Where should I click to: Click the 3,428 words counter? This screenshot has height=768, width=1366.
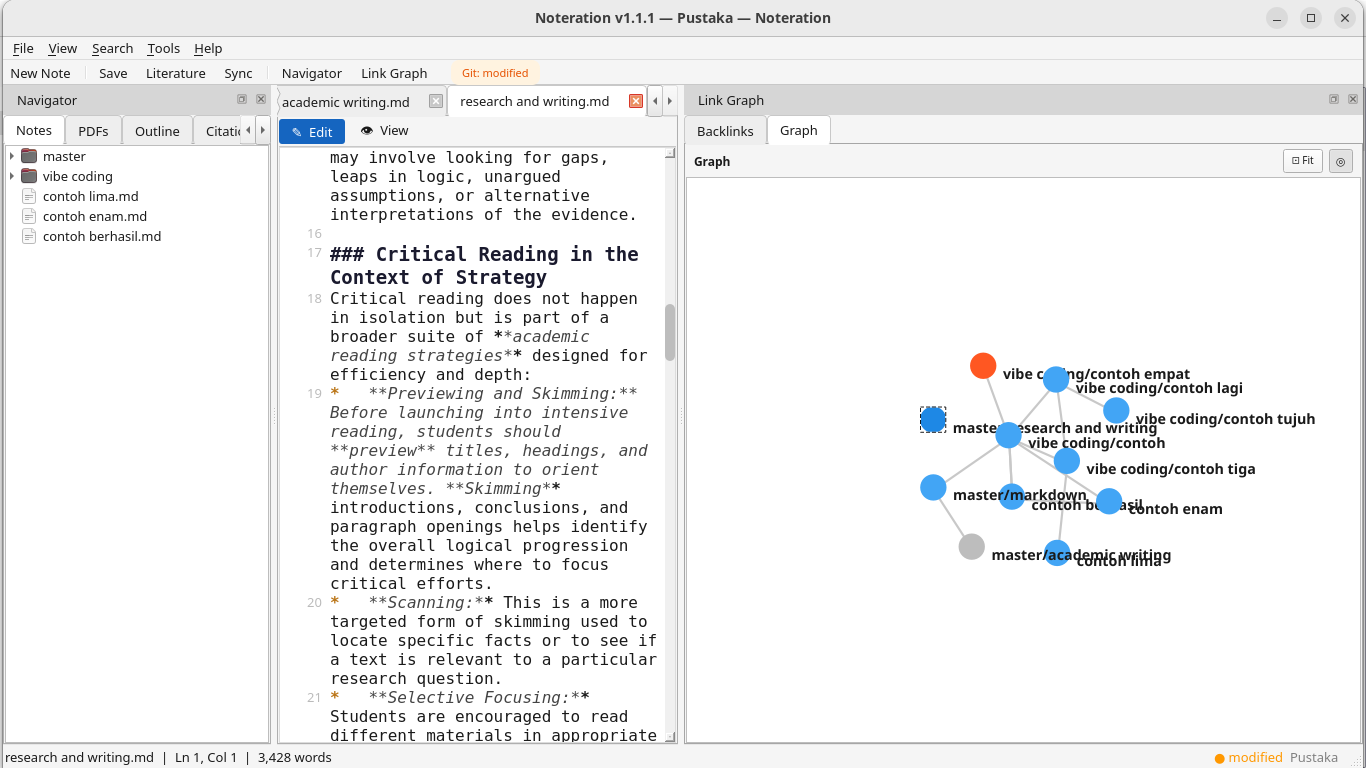point(295,757)
